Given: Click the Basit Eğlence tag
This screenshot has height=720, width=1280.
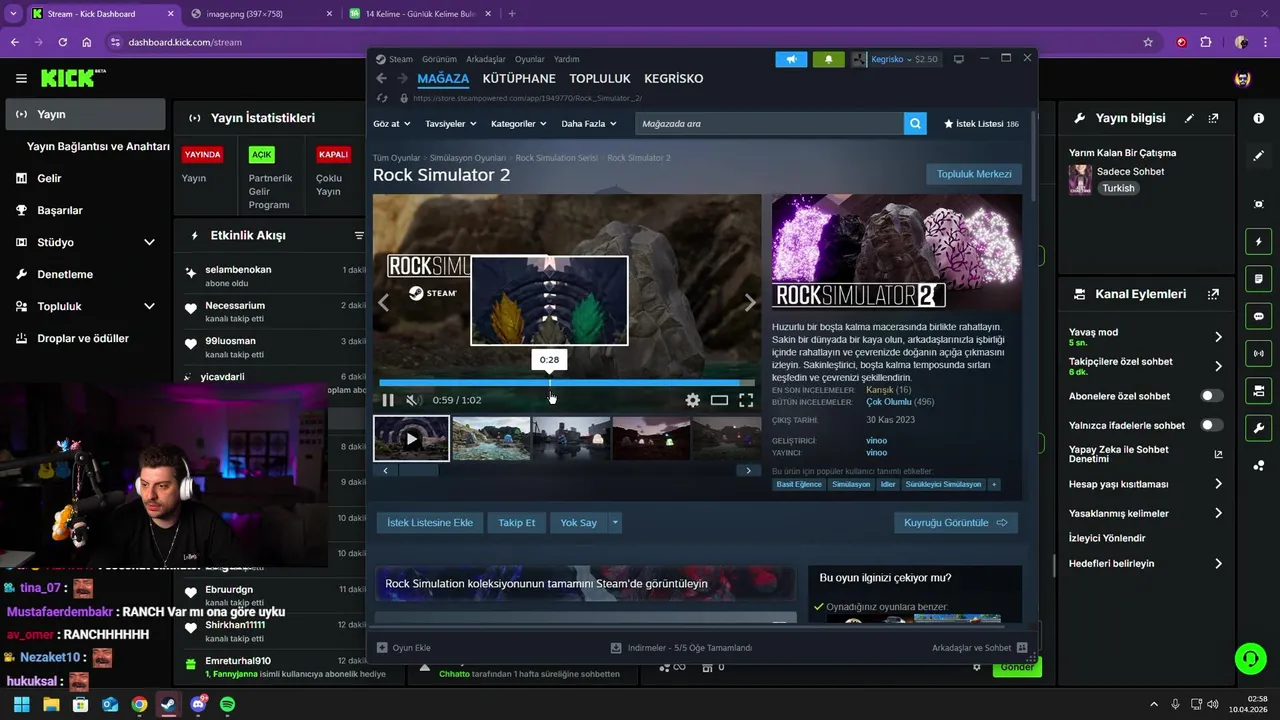Looking at the screenshot, I should tap(799, 484).
